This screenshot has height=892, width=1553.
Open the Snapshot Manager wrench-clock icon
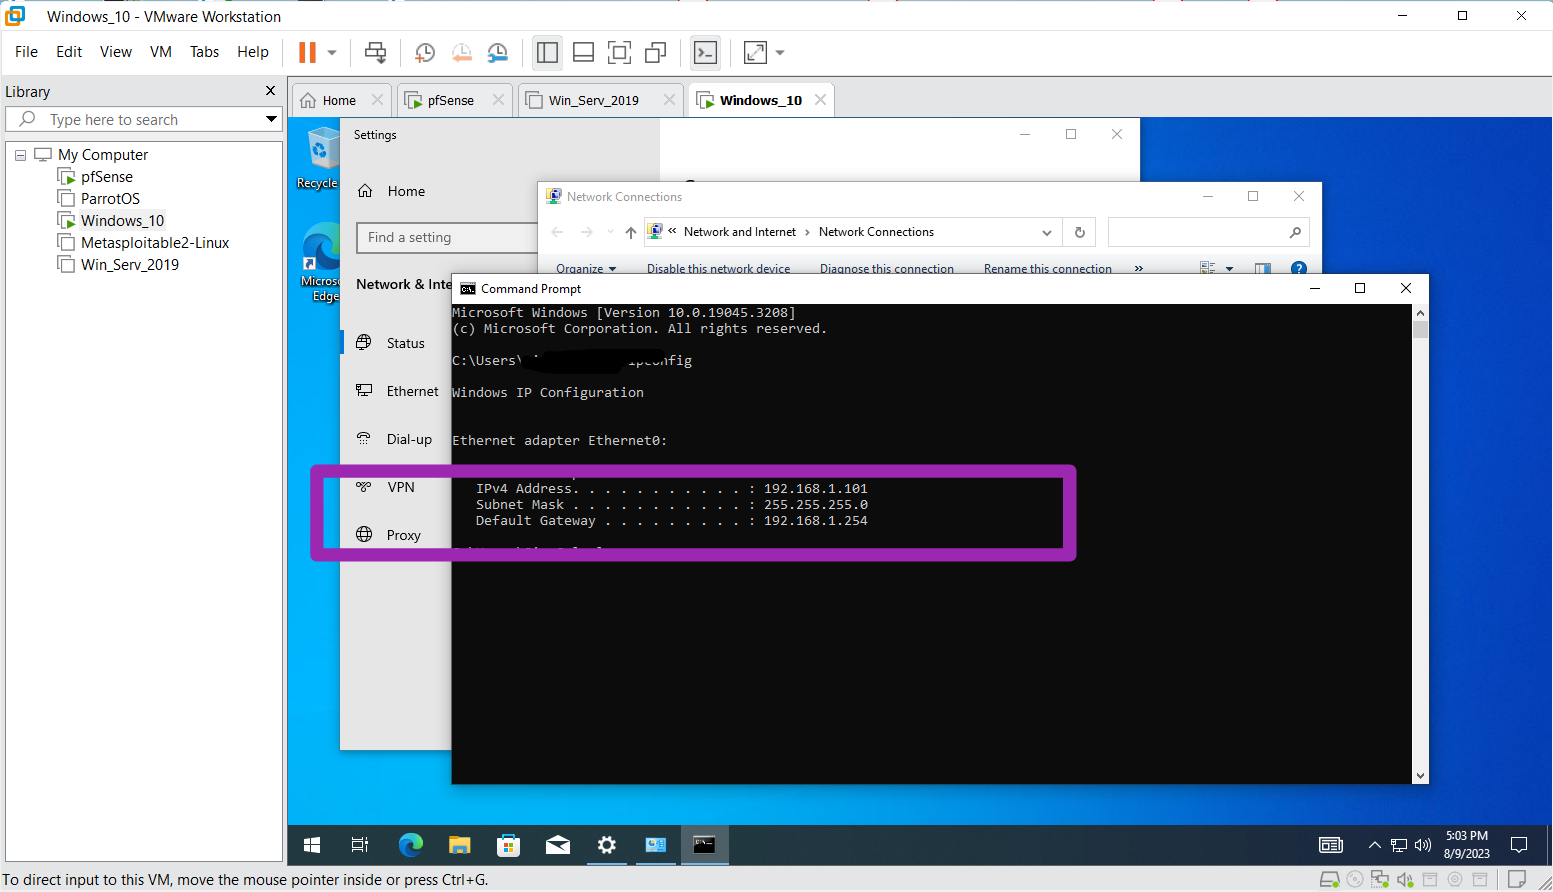tap(497, 52)
